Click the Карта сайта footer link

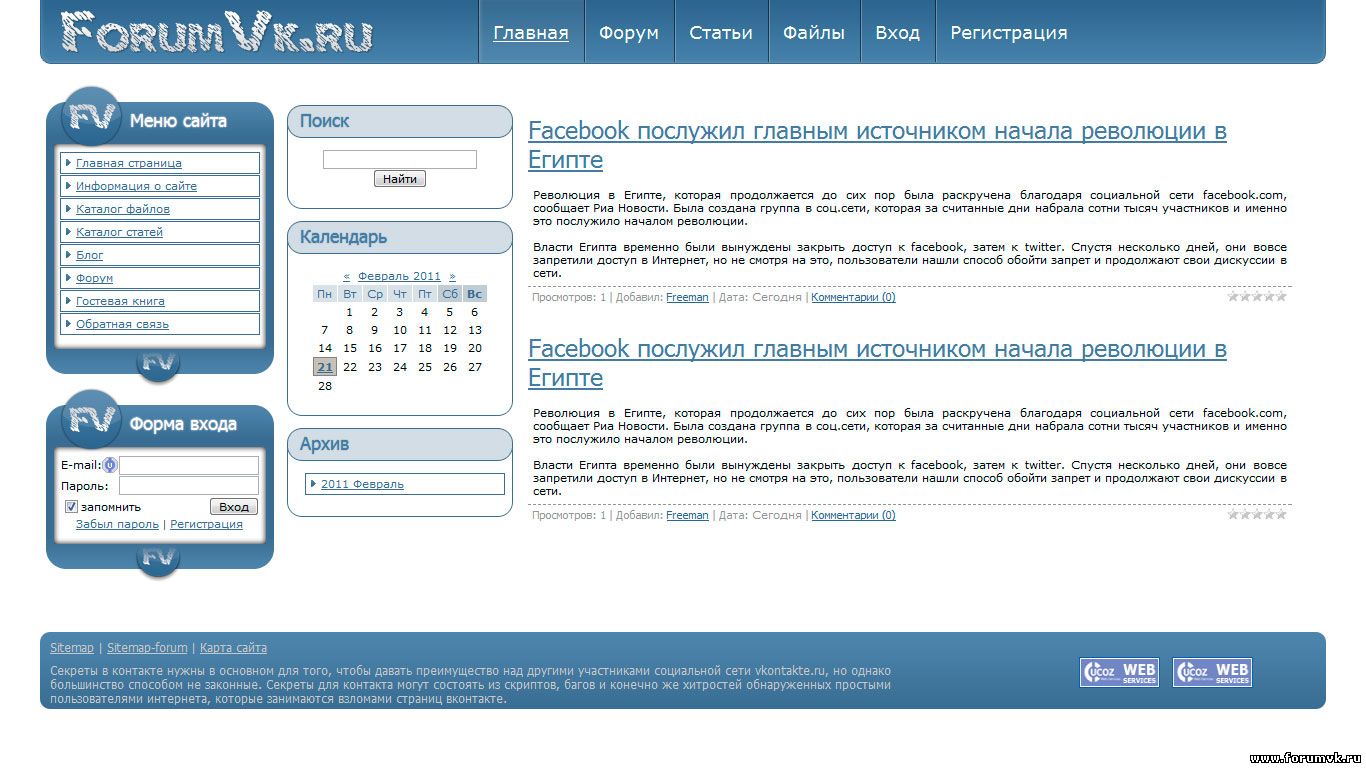click(233, 648)
